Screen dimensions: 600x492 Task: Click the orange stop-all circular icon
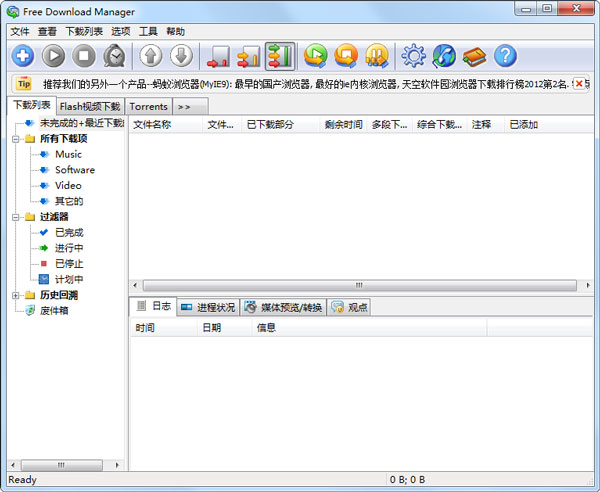pos(346,56)
